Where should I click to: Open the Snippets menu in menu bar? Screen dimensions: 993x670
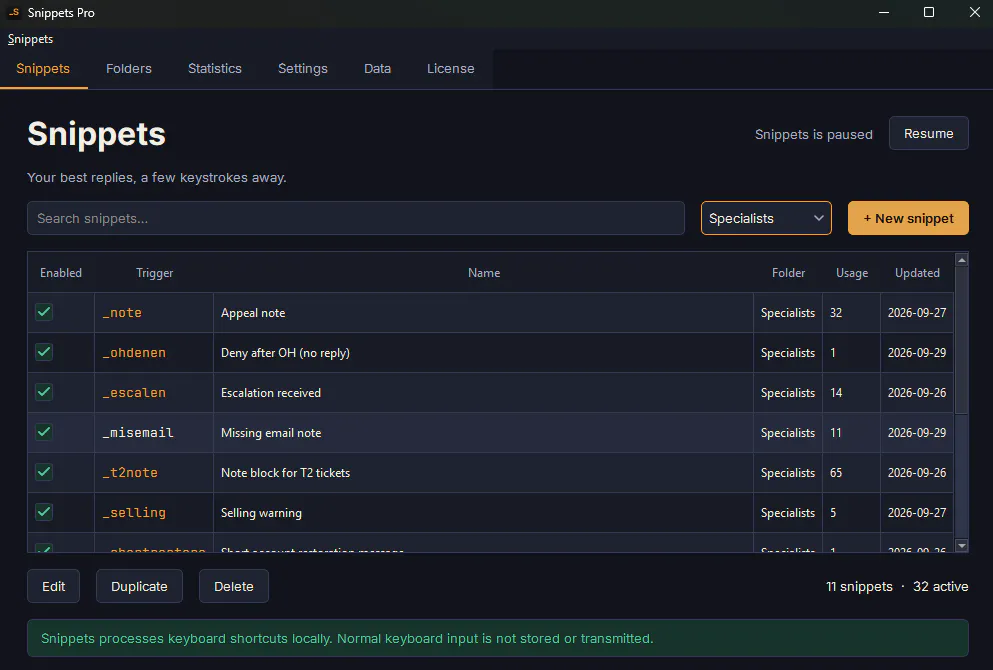point(30,39)
